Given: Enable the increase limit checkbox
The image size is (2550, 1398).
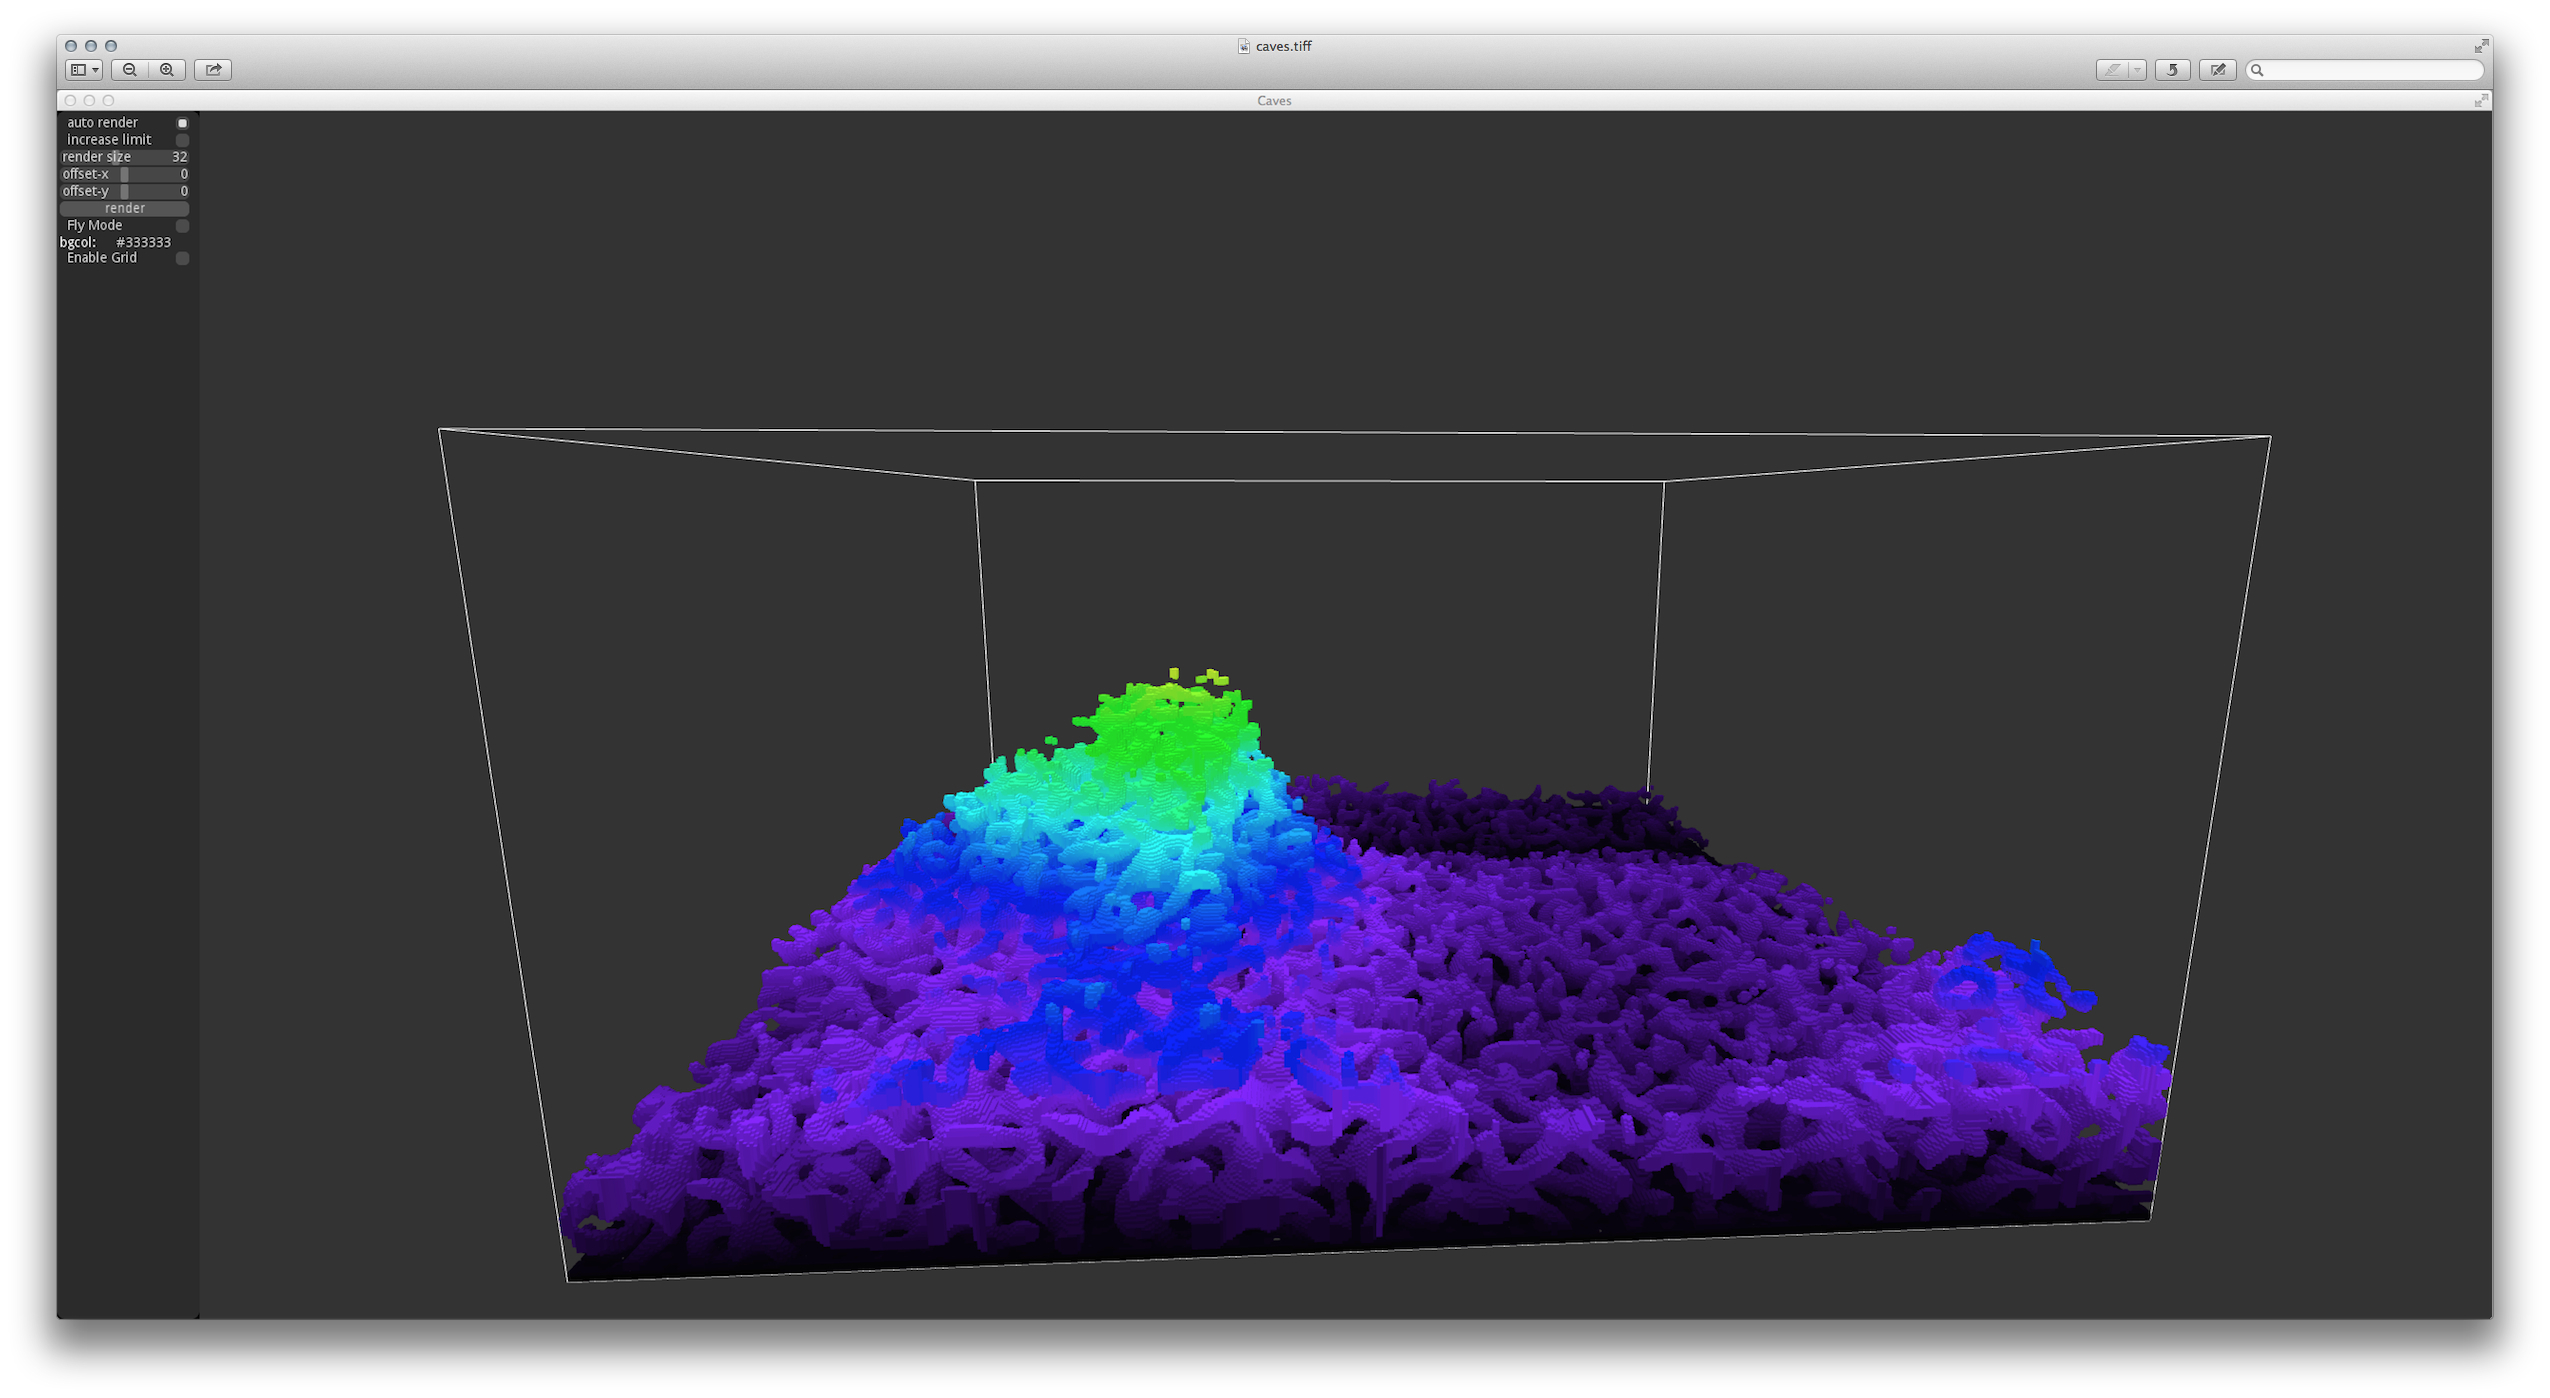Looking at the screenshot, I should pos(182,140).
